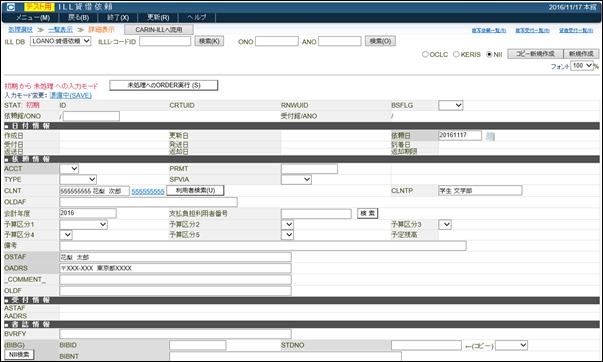Click the OSTAF input field
The image size is (603, 362).
175,257
